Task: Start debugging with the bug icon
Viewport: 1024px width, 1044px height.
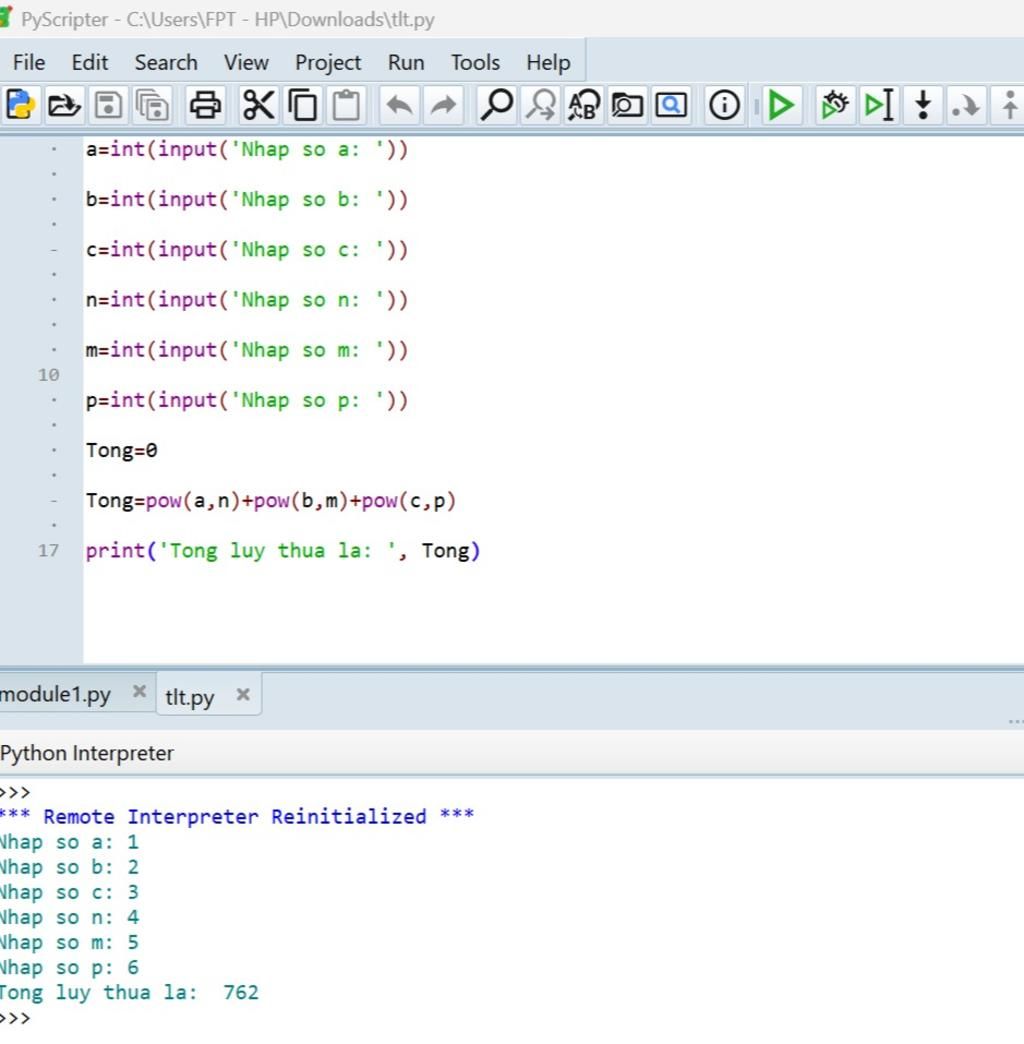Action: pyautogui.click(x=833, y=104)
